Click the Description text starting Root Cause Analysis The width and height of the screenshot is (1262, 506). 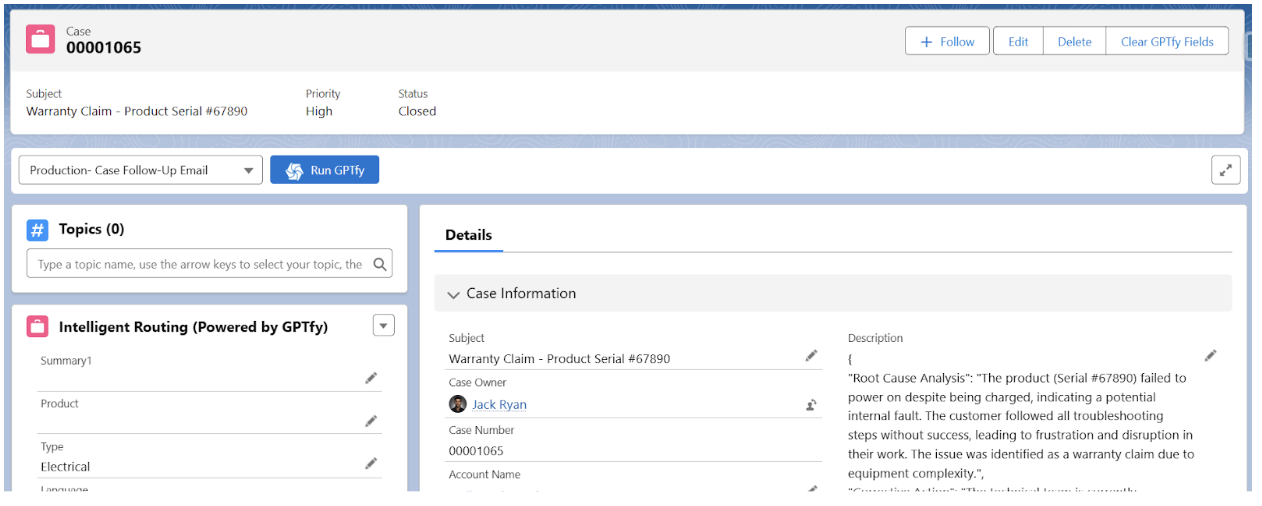[x=1021, y=426]
